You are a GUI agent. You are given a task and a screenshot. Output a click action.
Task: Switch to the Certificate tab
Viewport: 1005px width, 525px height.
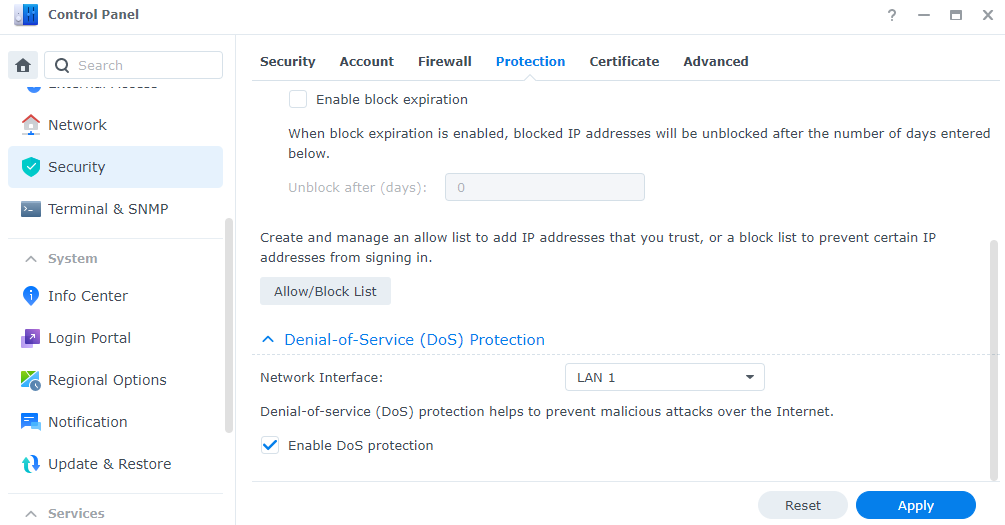point(624,62)
